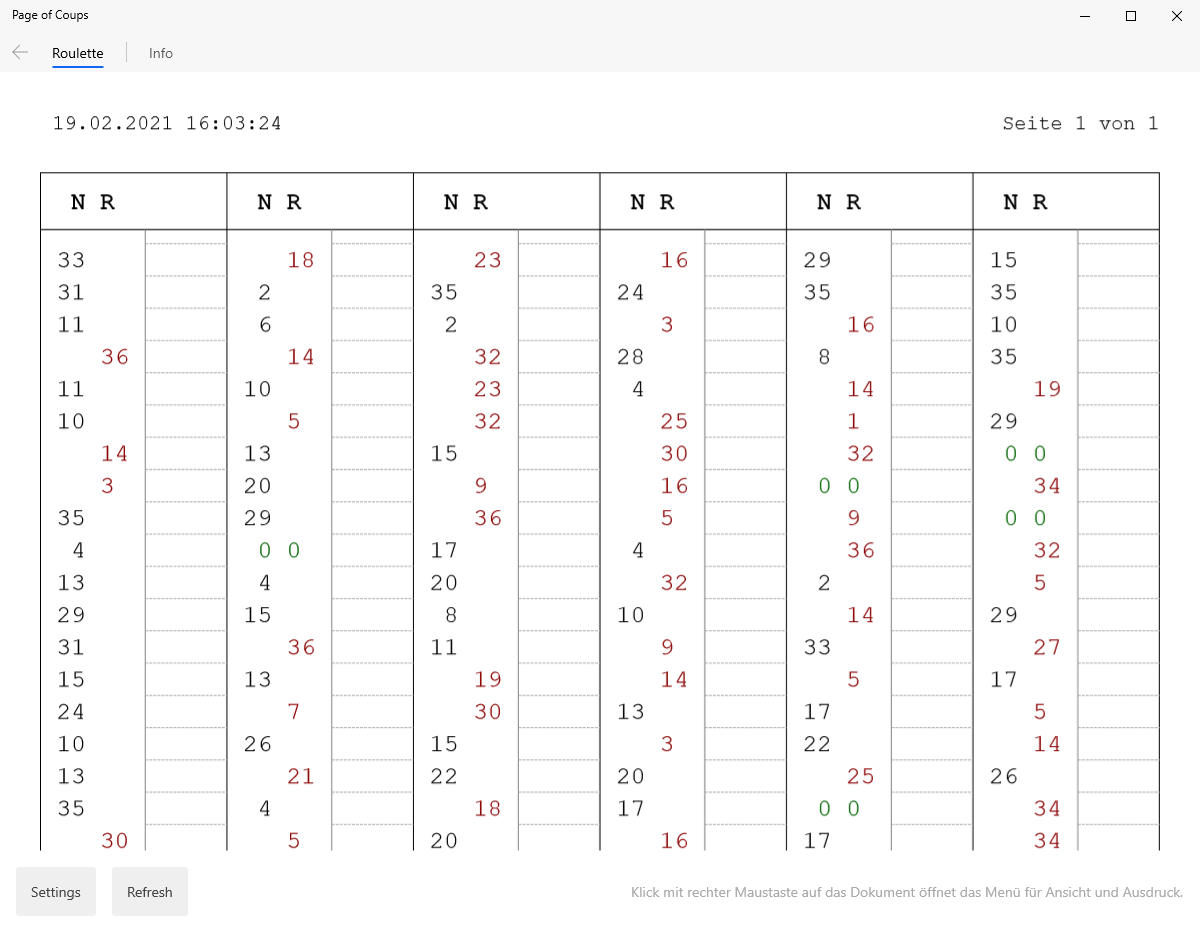Screen dimensions: 1200x932
Task: Click the last column N R header
Action: click(1026, 202)
